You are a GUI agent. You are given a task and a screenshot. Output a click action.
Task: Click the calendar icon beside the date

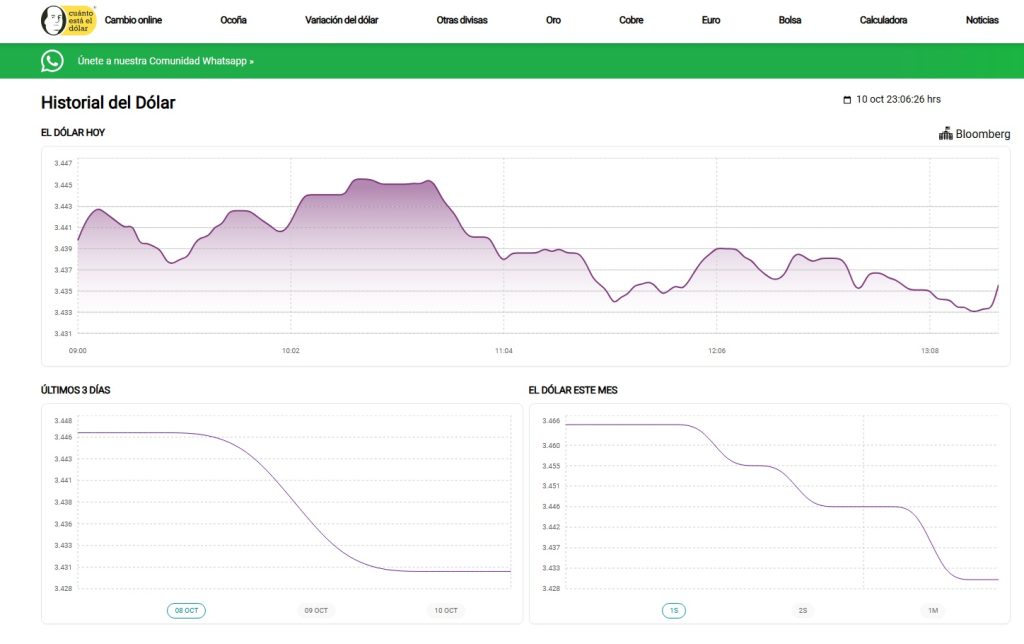(848, 100)
